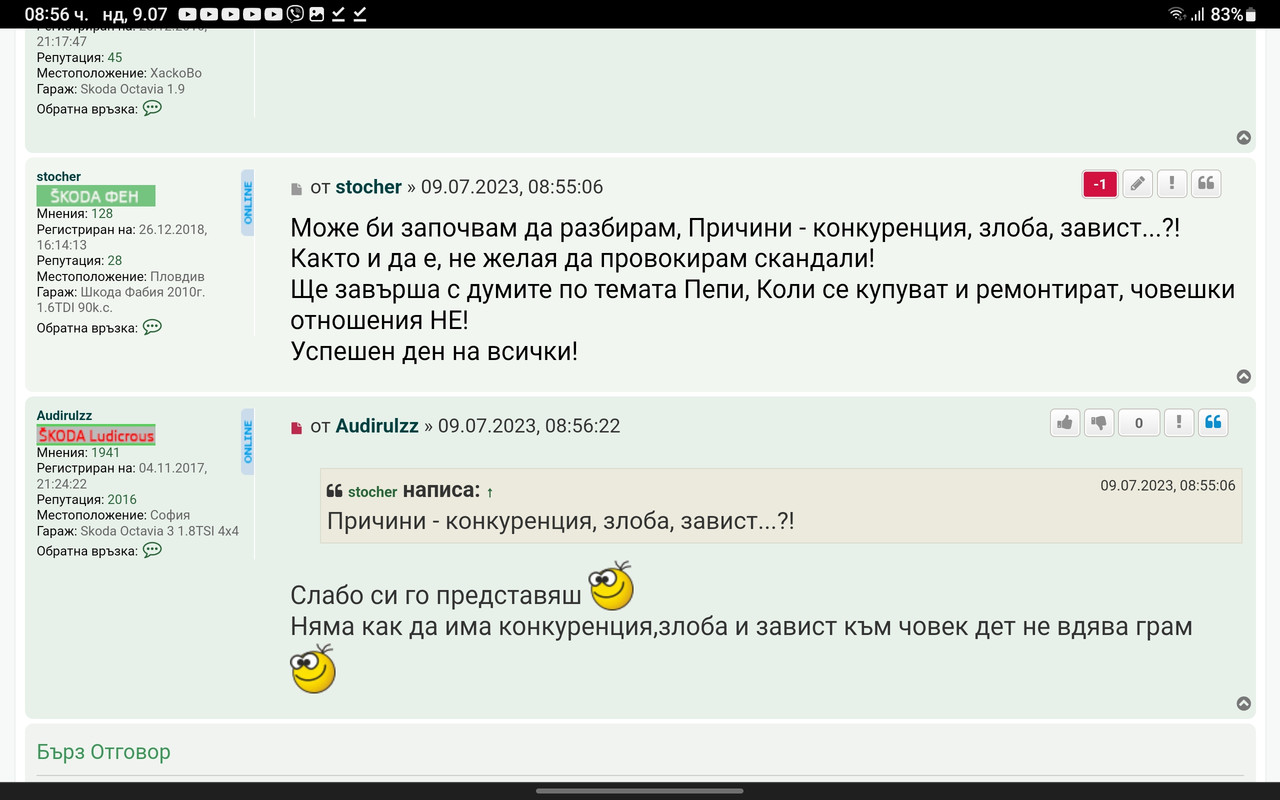The width and height of the screenshot is (1280, 800).
Task: Jump to quoted post via the up arrow
Action: pyautogui.click(x=489, y=491)
